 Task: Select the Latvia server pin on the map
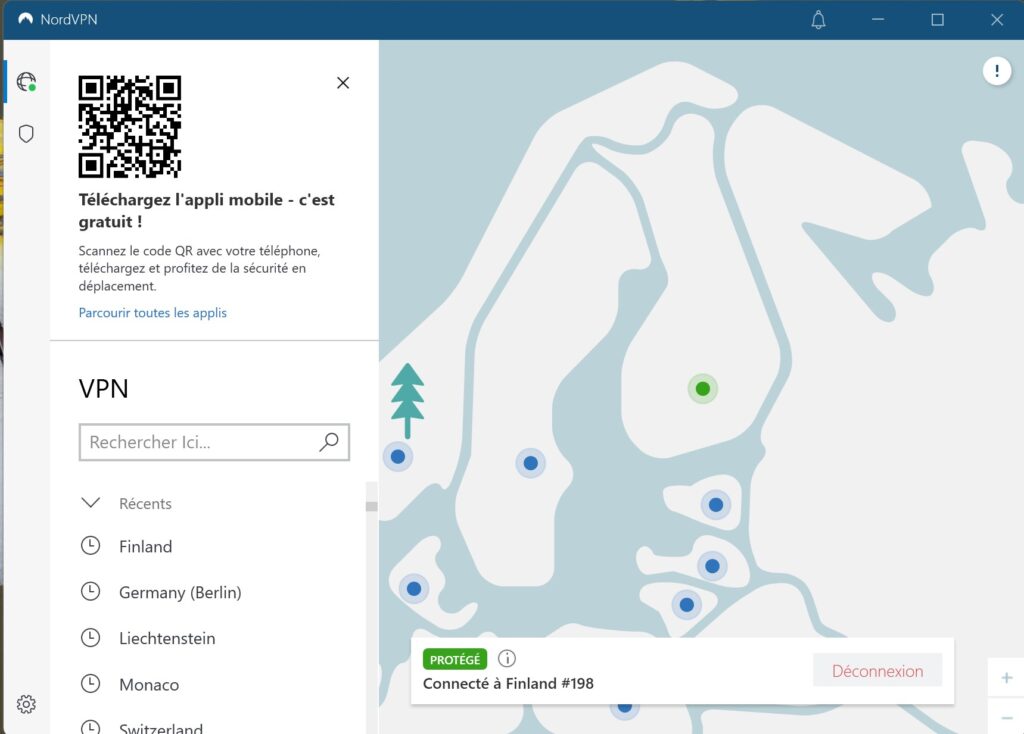712,566
